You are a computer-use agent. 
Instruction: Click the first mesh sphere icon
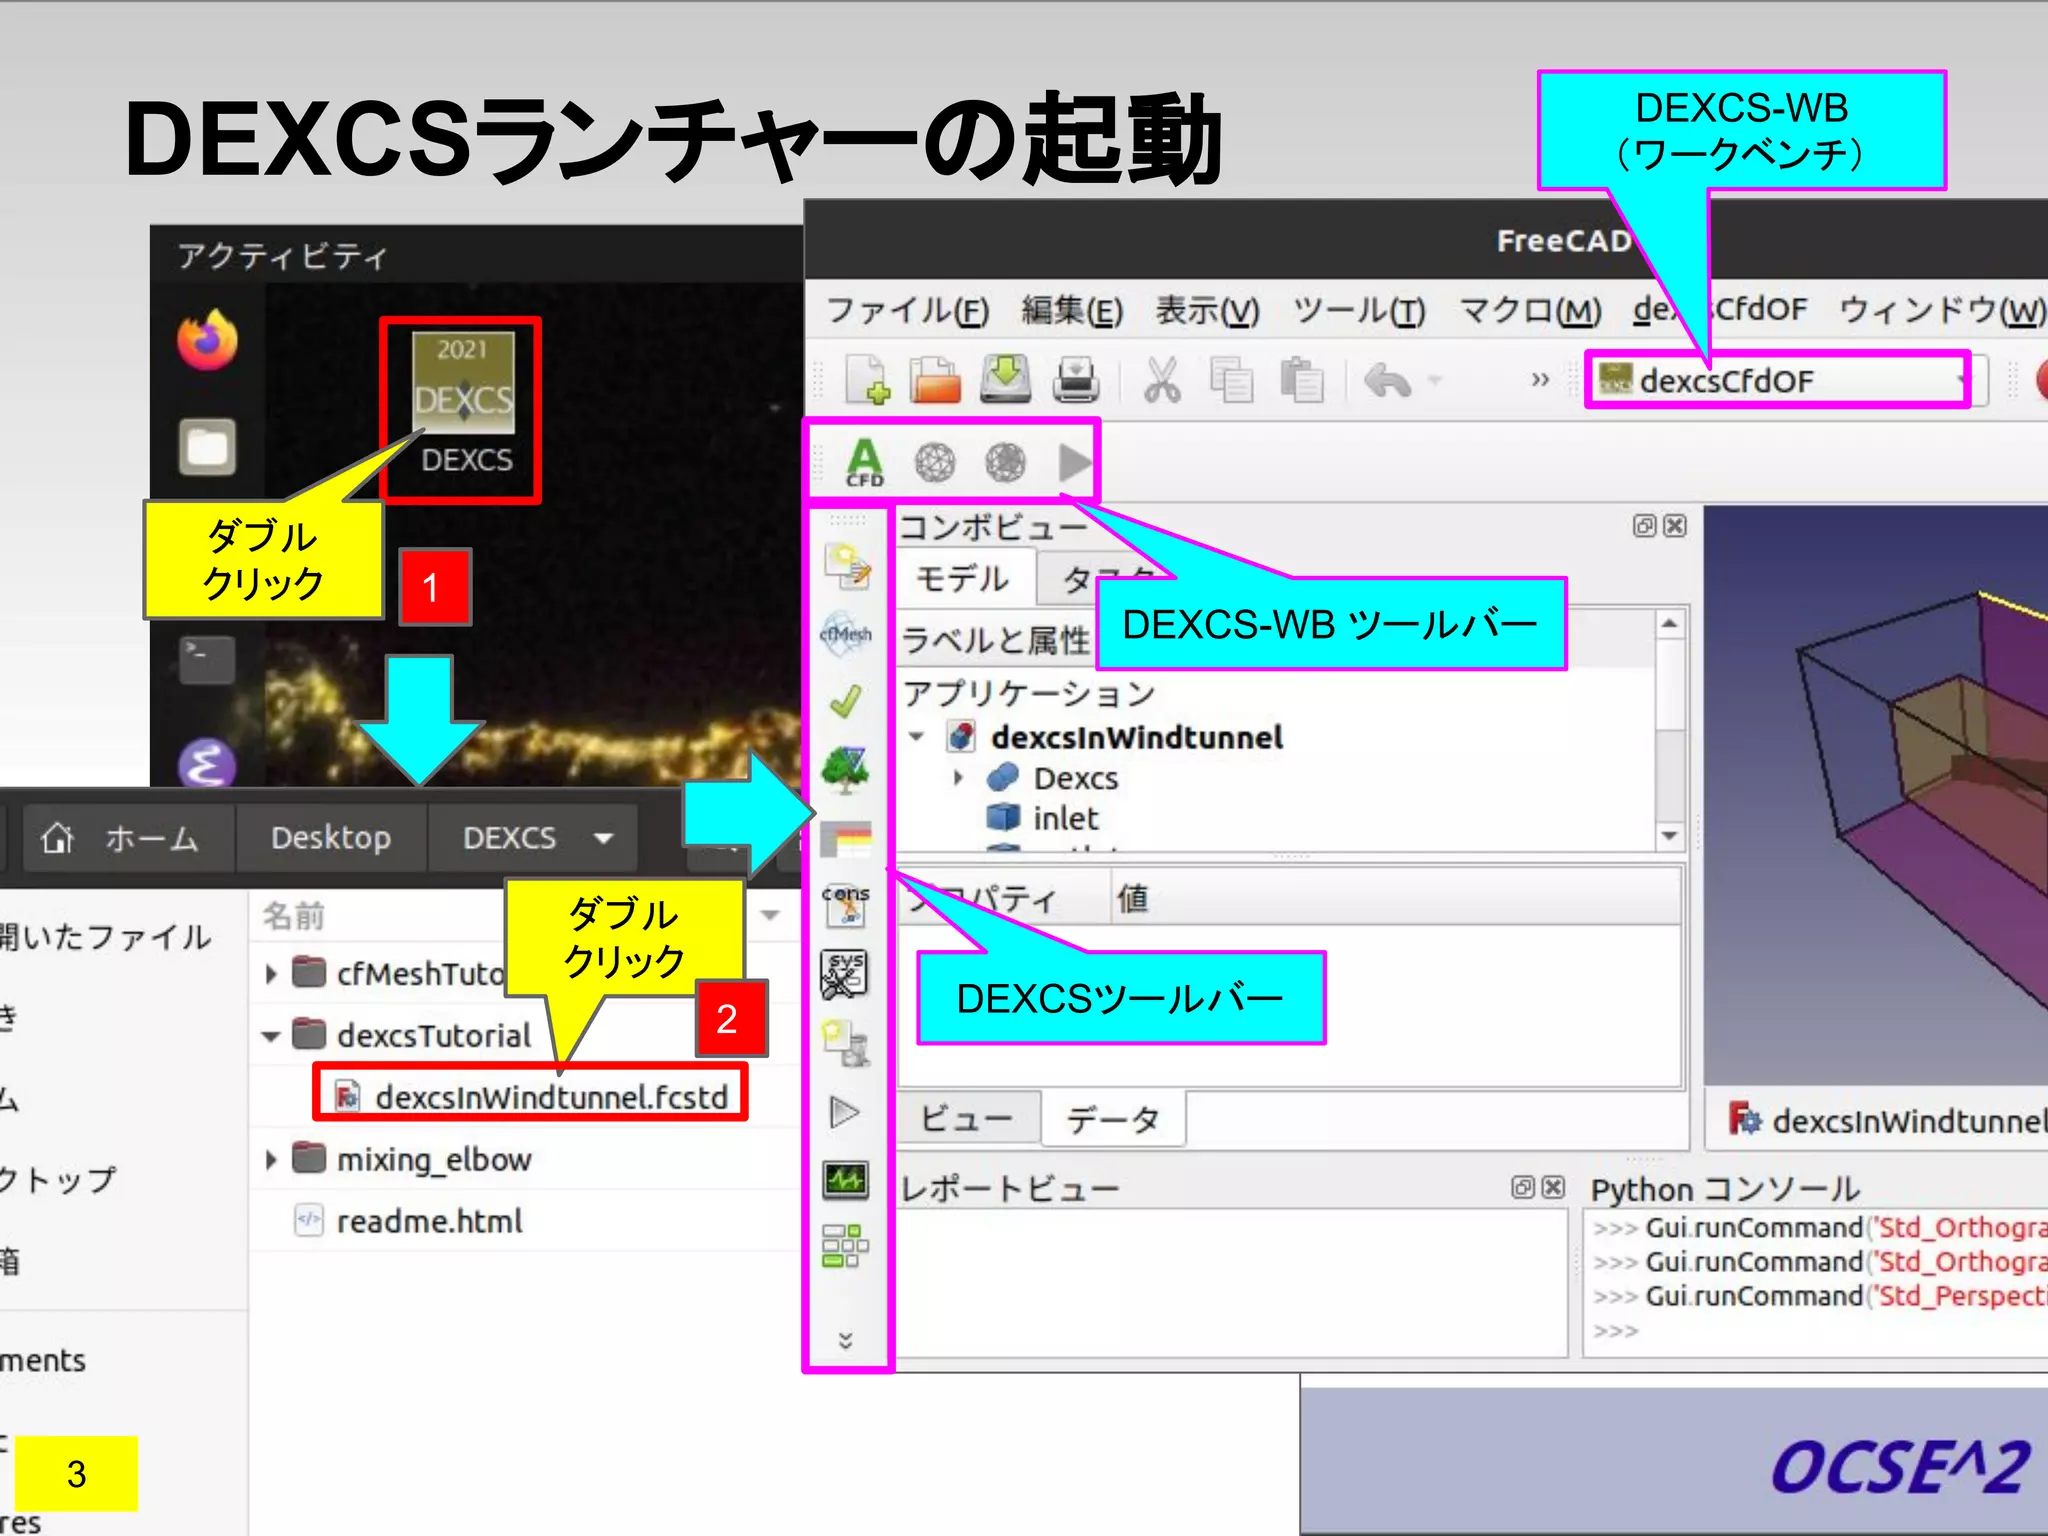coord(935,463)
